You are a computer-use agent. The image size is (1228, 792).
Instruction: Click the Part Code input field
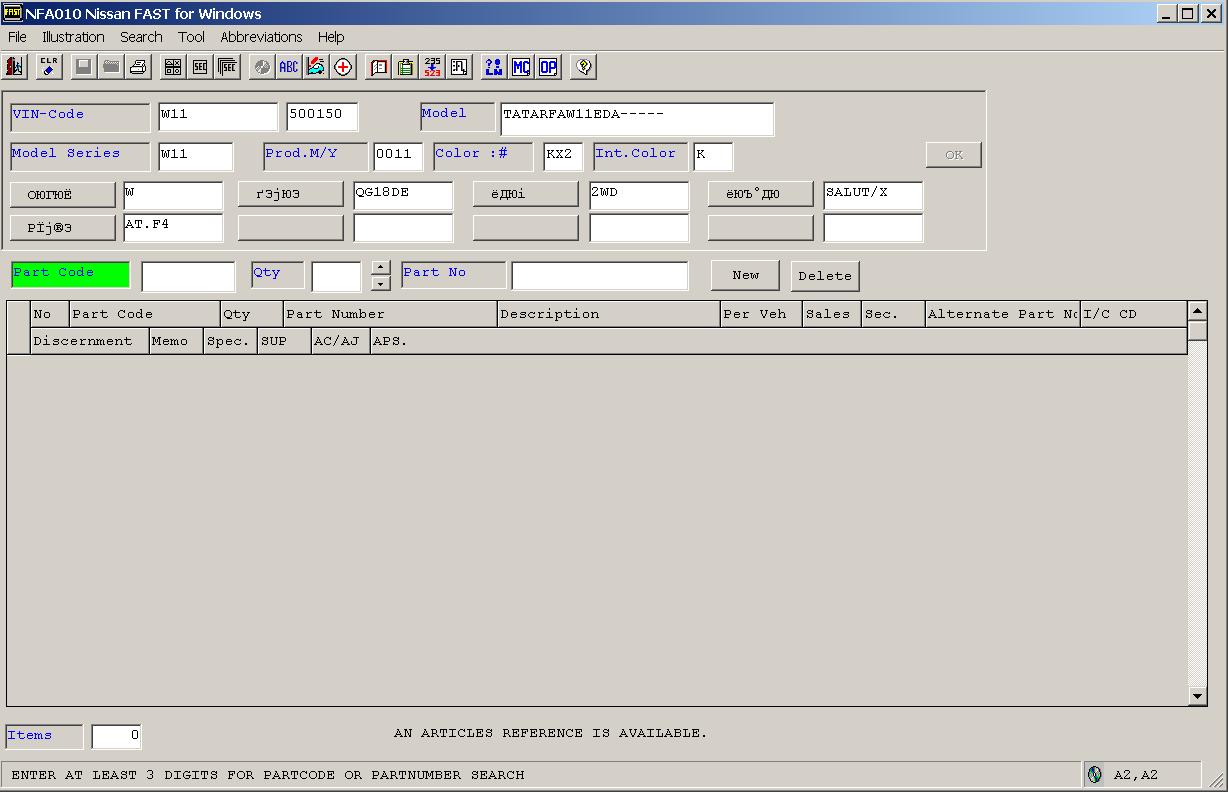pos(188,276)
